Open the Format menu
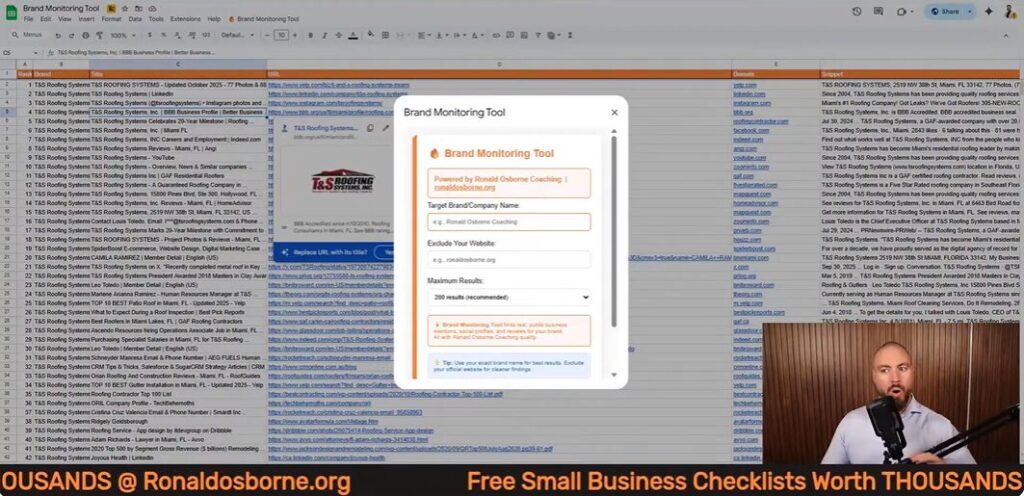1024x496 pixels. click(111, 19)
